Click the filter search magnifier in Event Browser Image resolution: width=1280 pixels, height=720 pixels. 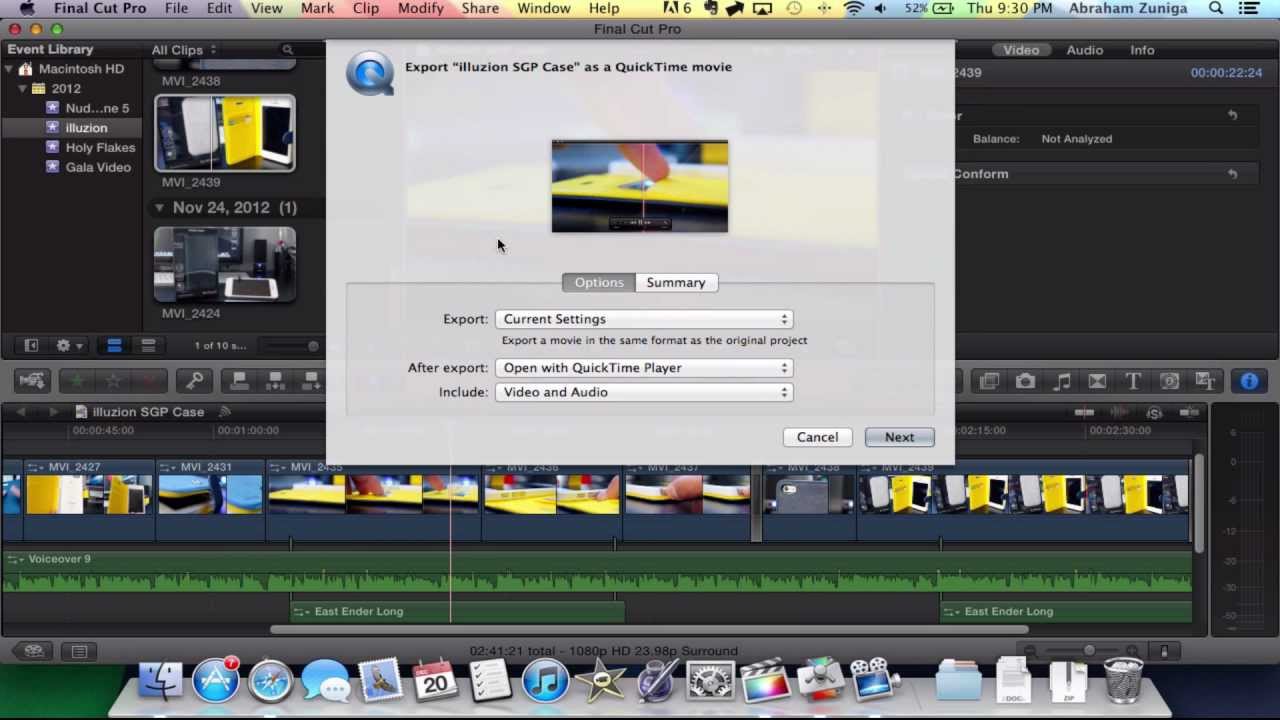(x=287, y=50)
